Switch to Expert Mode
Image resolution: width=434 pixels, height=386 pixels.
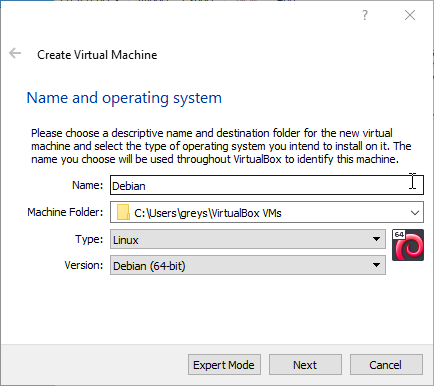click(x=224, y=365)
